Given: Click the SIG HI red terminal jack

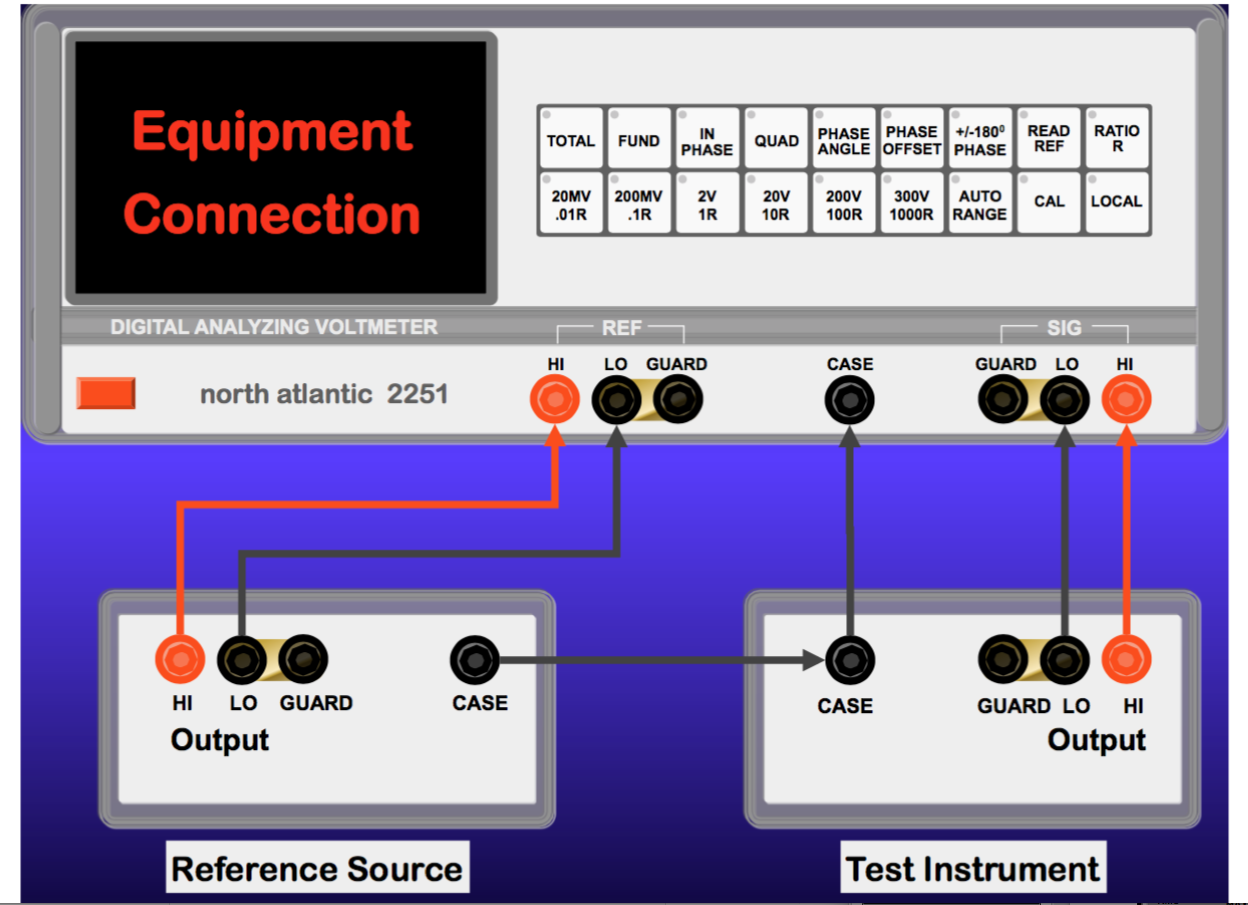Looking at the screenshot, I should tap(1126, 401).
